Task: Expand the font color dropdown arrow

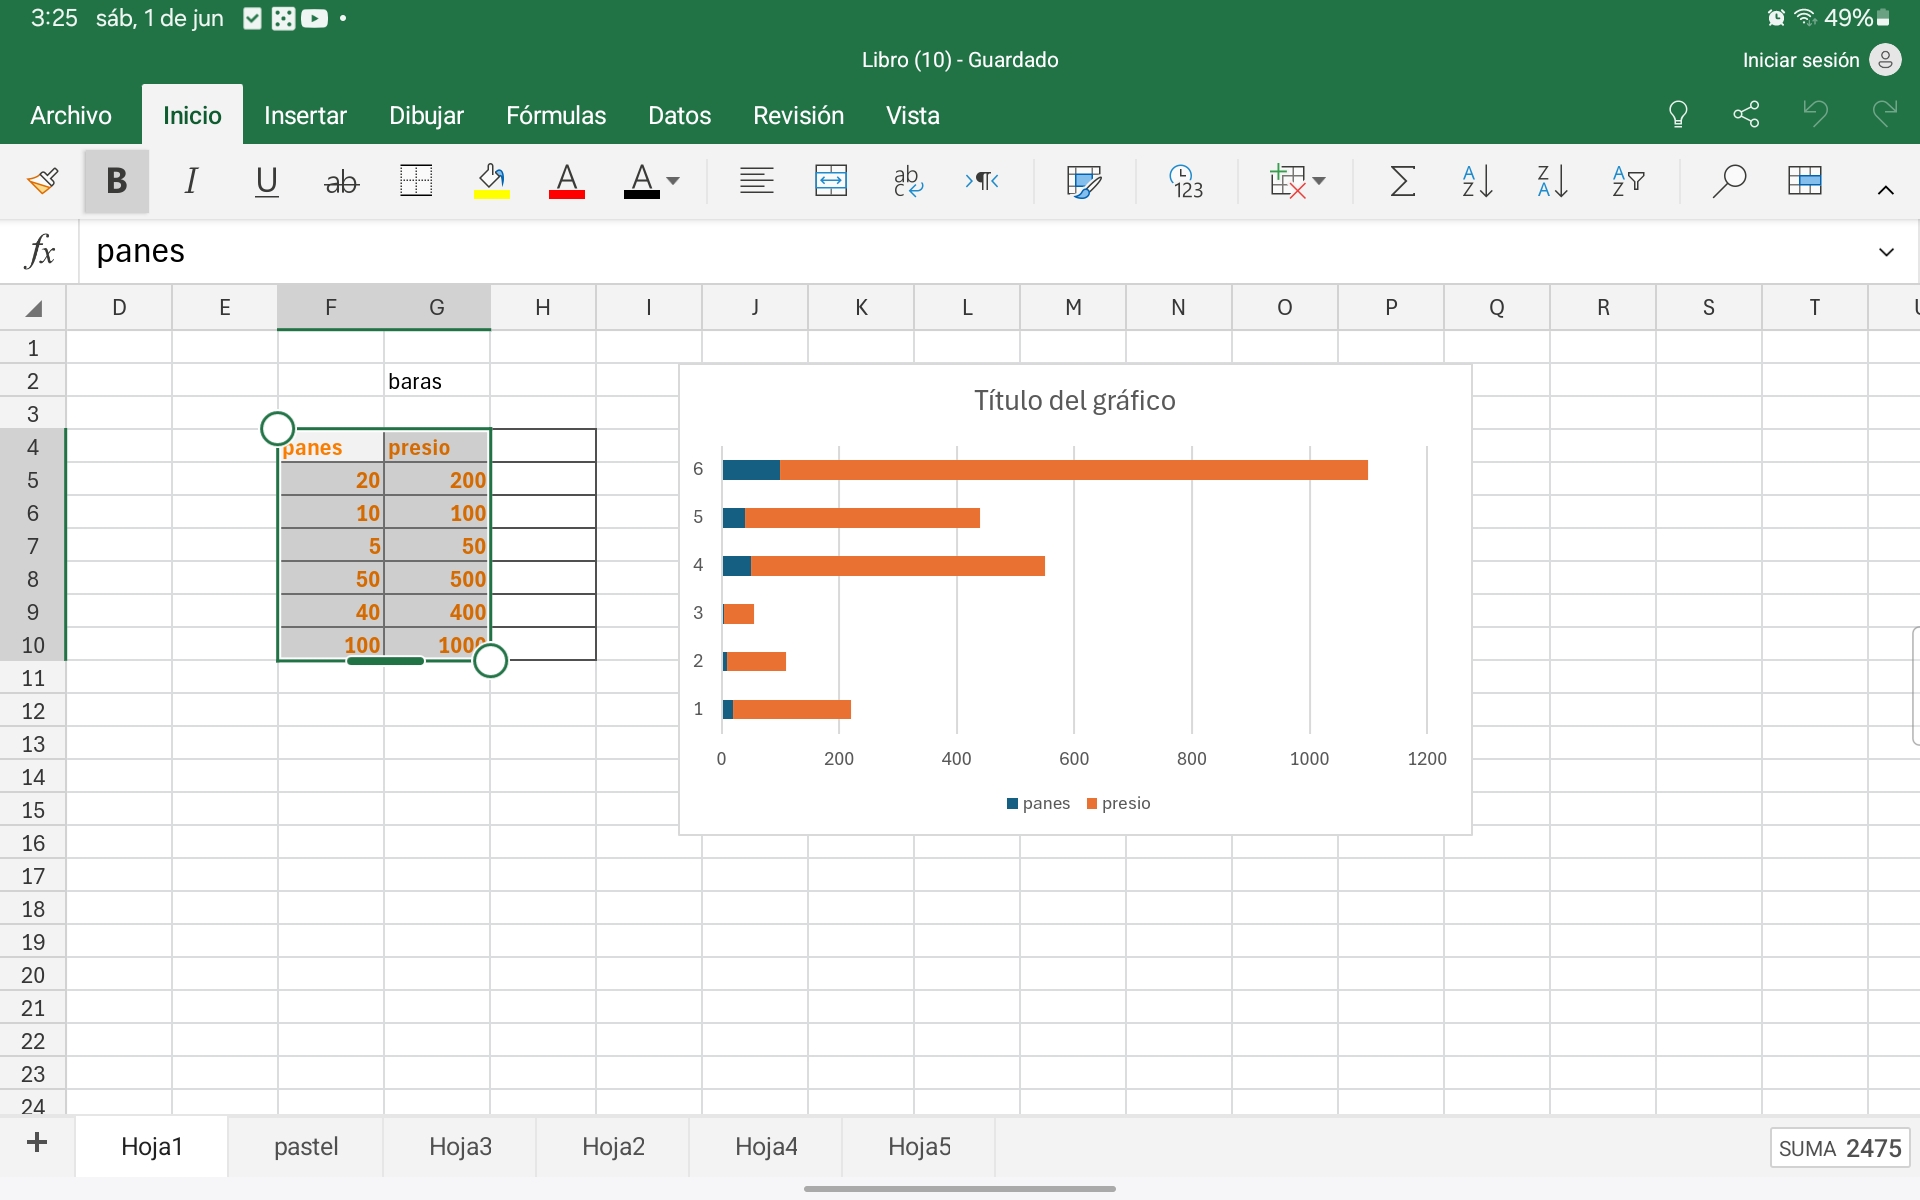Action: [673, 181]
